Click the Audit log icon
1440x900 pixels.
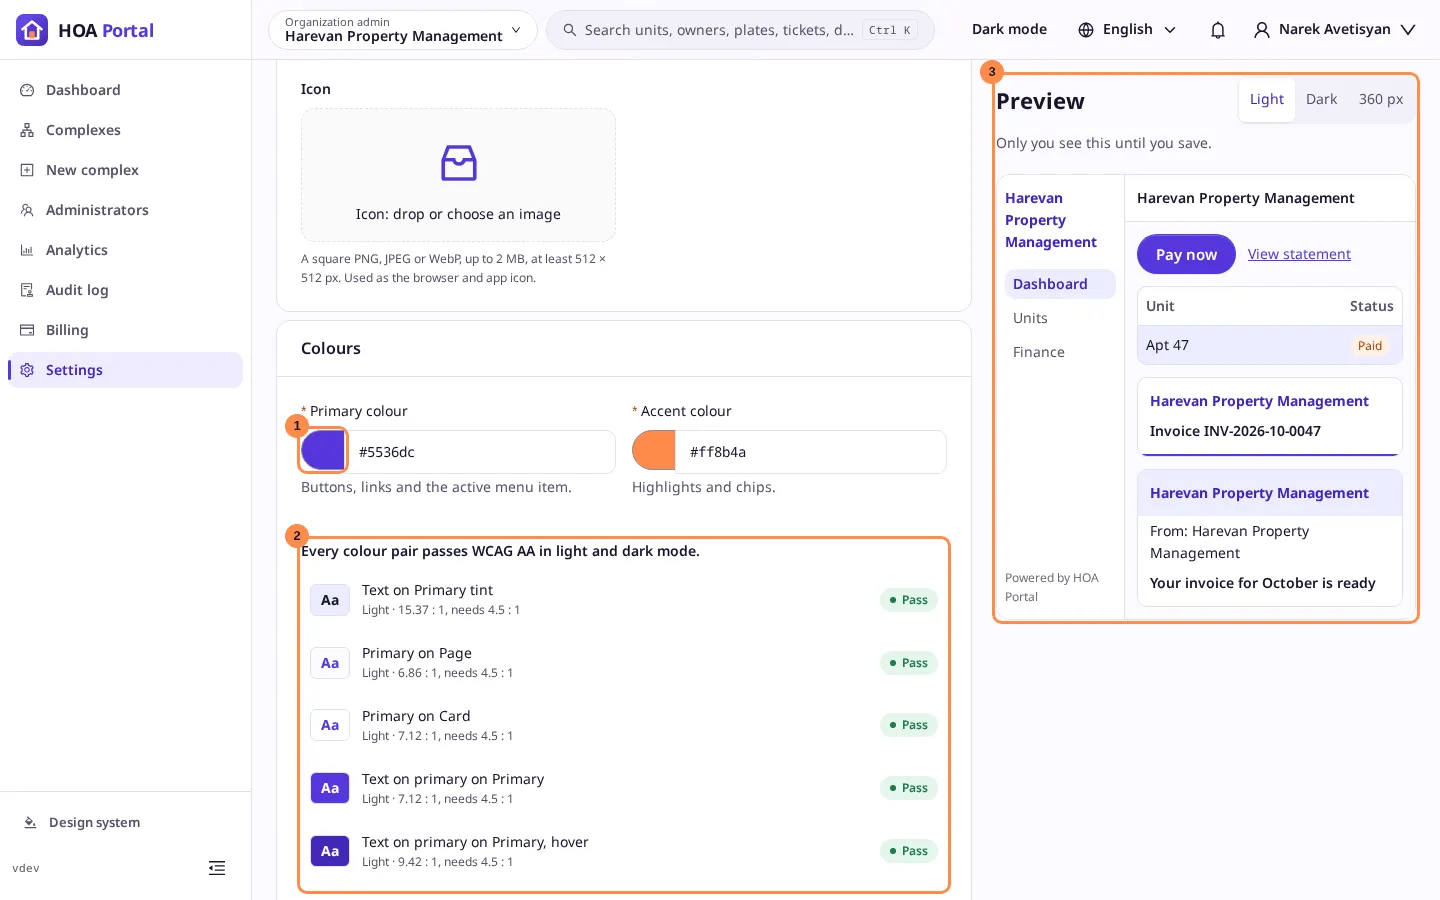(x=27, y=290)
